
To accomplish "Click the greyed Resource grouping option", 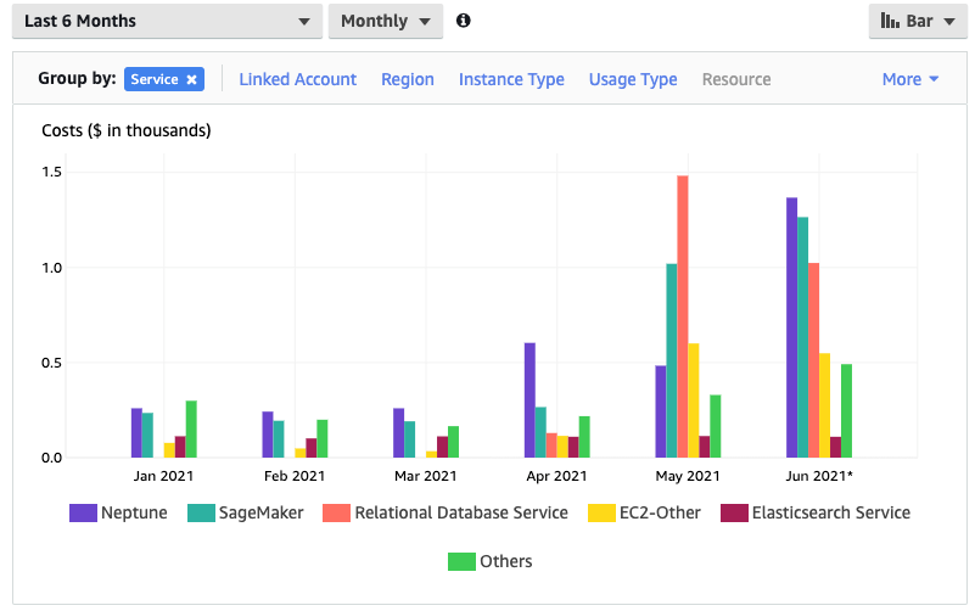I will (736, 80).
